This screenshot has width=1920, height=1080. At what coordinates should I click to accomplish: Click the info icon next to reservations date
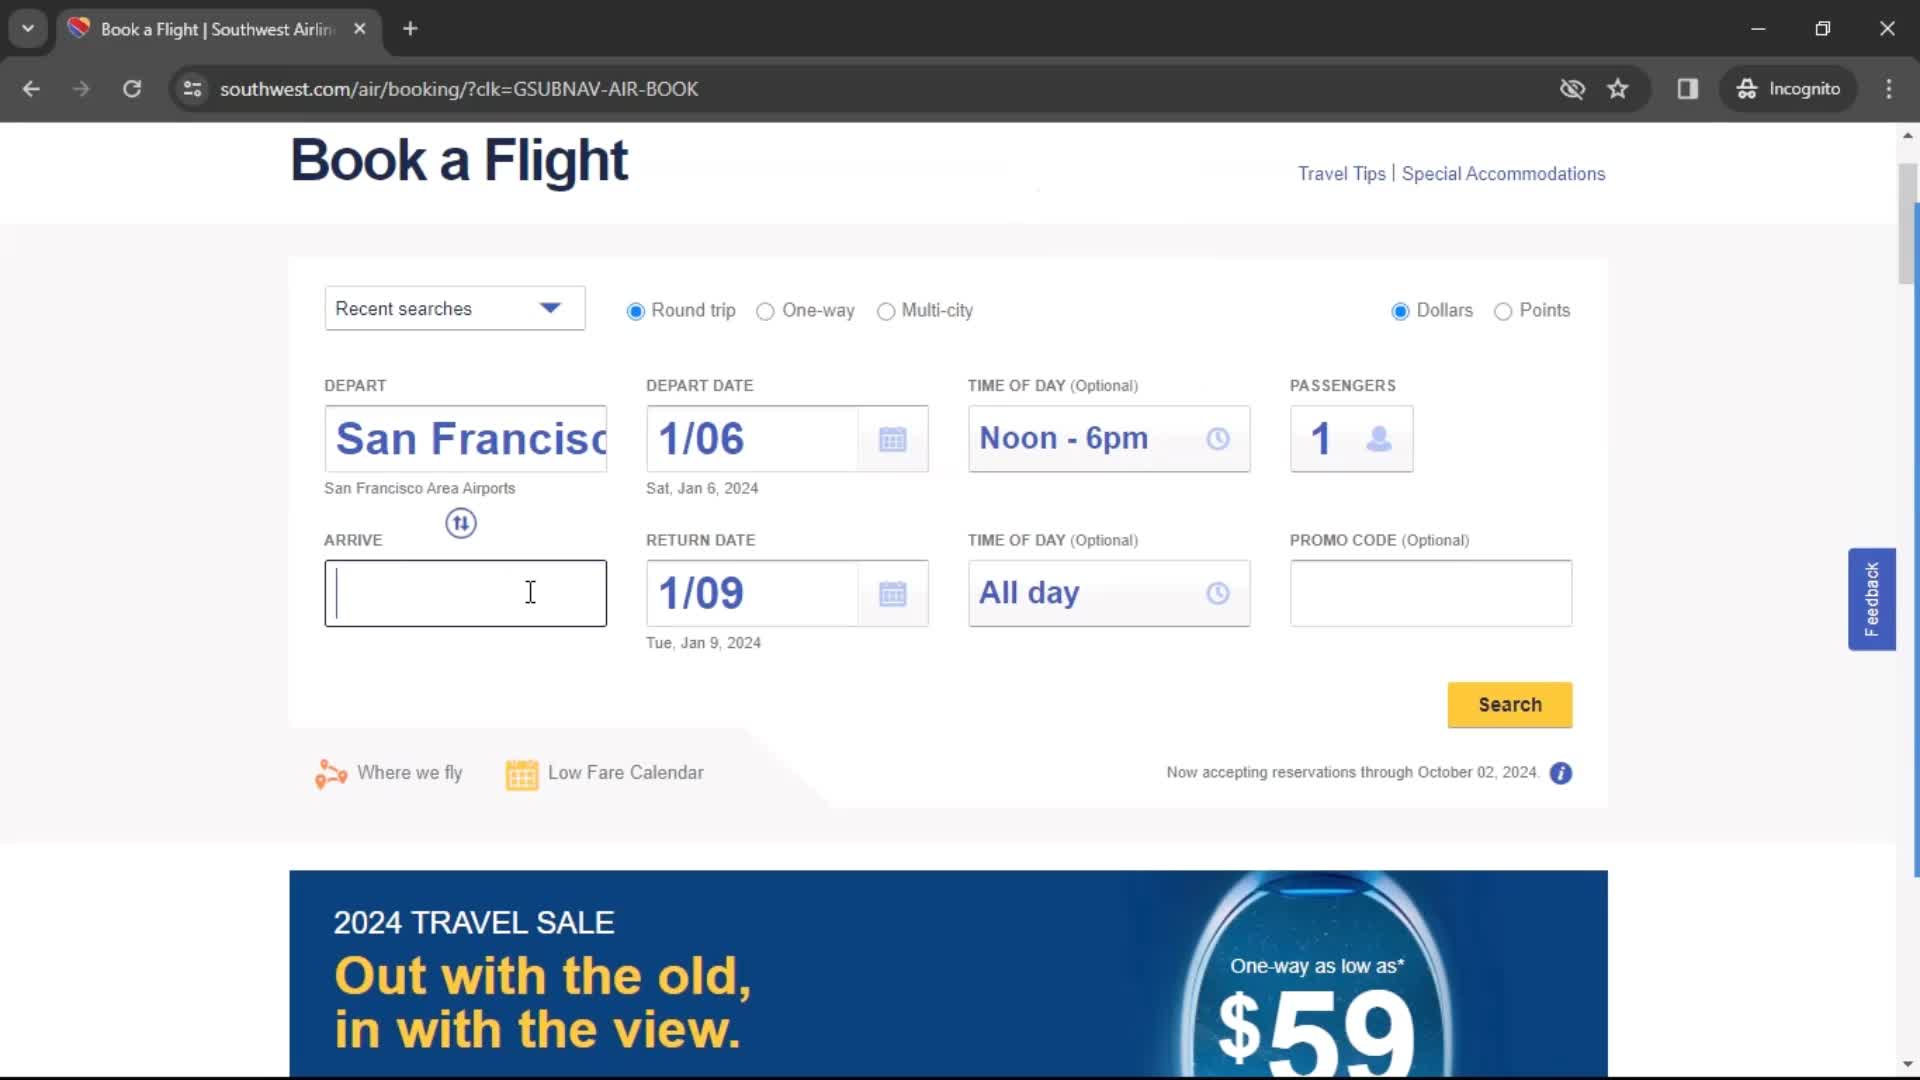(x=1560, y=771)
